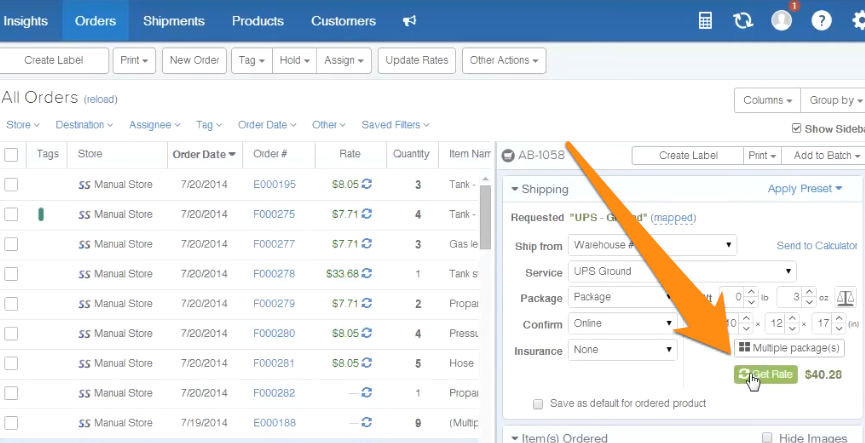This screenshot has width=865, height=443.
Task: Open the Add to Batch dropdown
Action: [x=824, y=156]
